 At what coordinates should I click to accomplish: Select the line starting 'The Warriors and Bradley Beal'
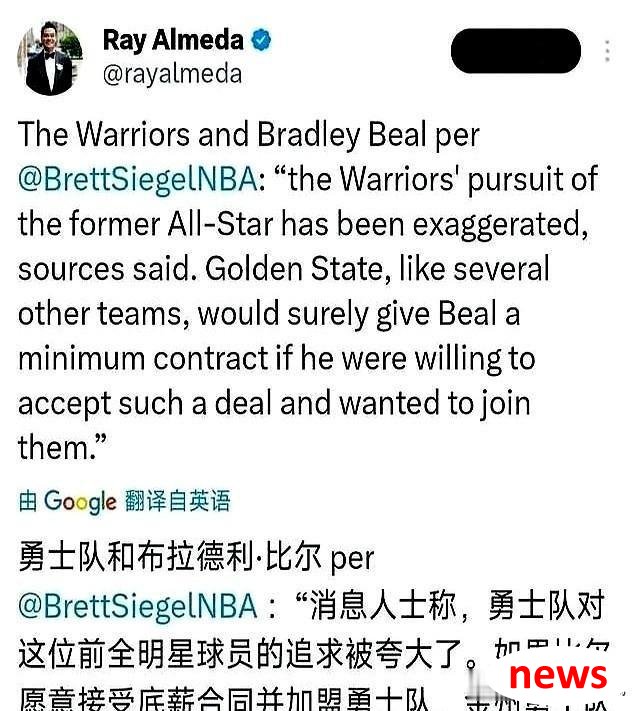[x=249, y=135]
